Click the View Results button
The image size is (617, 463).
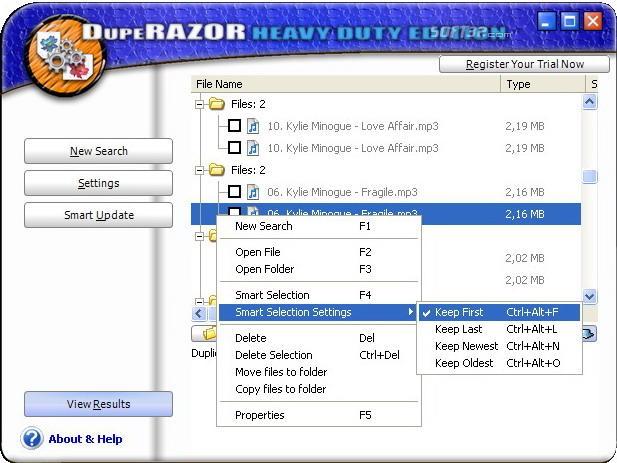(98, 404)
